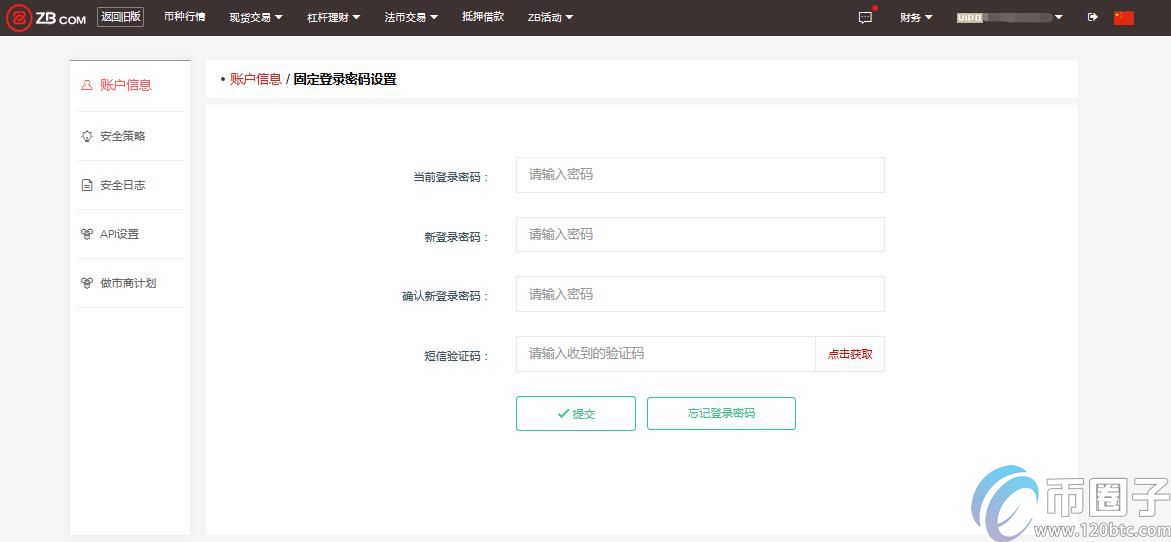Open 安全日志 in the sidebar
The width and height of the screenshot is (1171, 542).
[x=122, y=185]
